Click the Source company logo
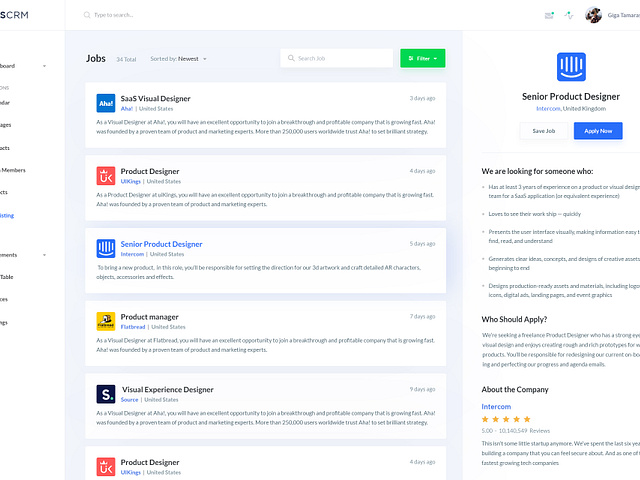This screenshot has height=480, width=640. (106, 394)
